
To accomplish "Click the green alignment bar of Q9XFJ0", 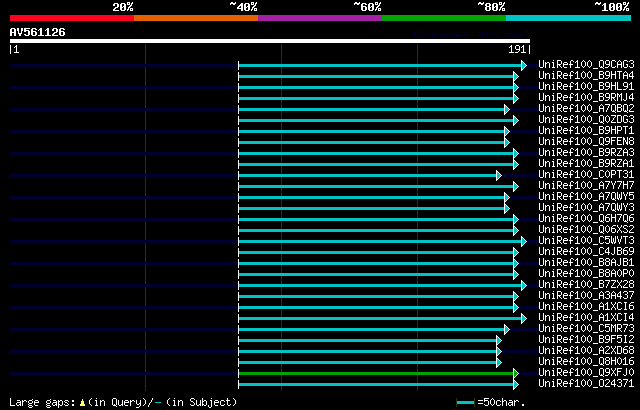I will [376, 373].
